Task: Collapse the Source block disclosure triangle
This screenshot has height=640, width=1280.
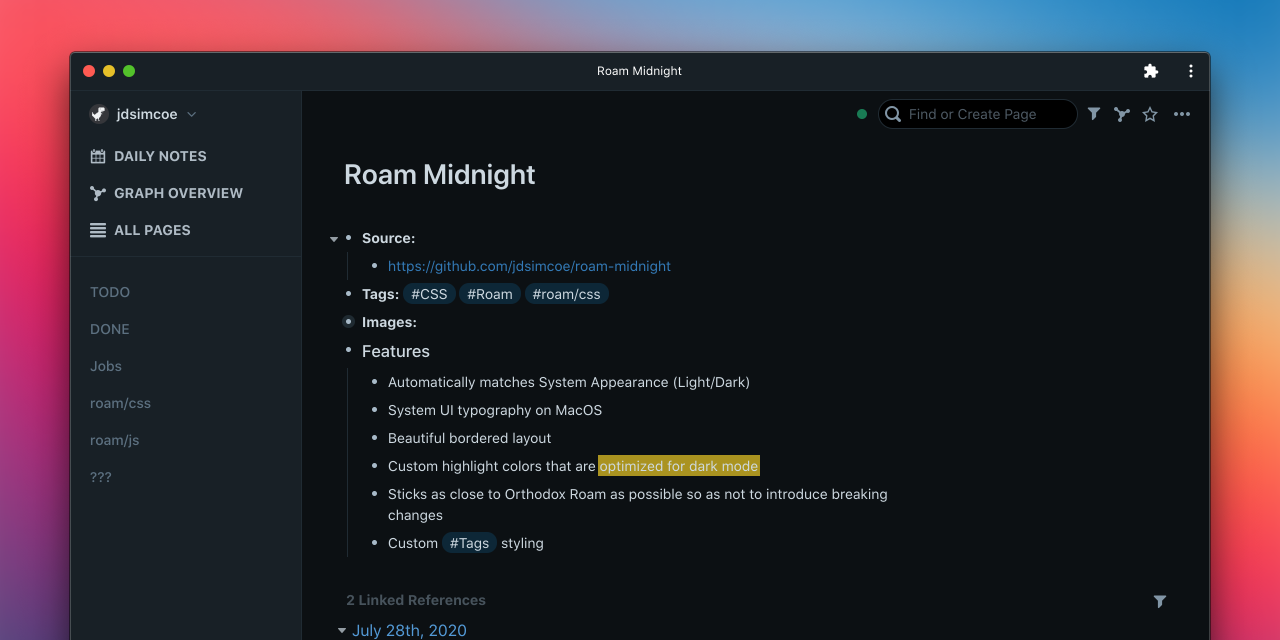Action: click(333, 238)
